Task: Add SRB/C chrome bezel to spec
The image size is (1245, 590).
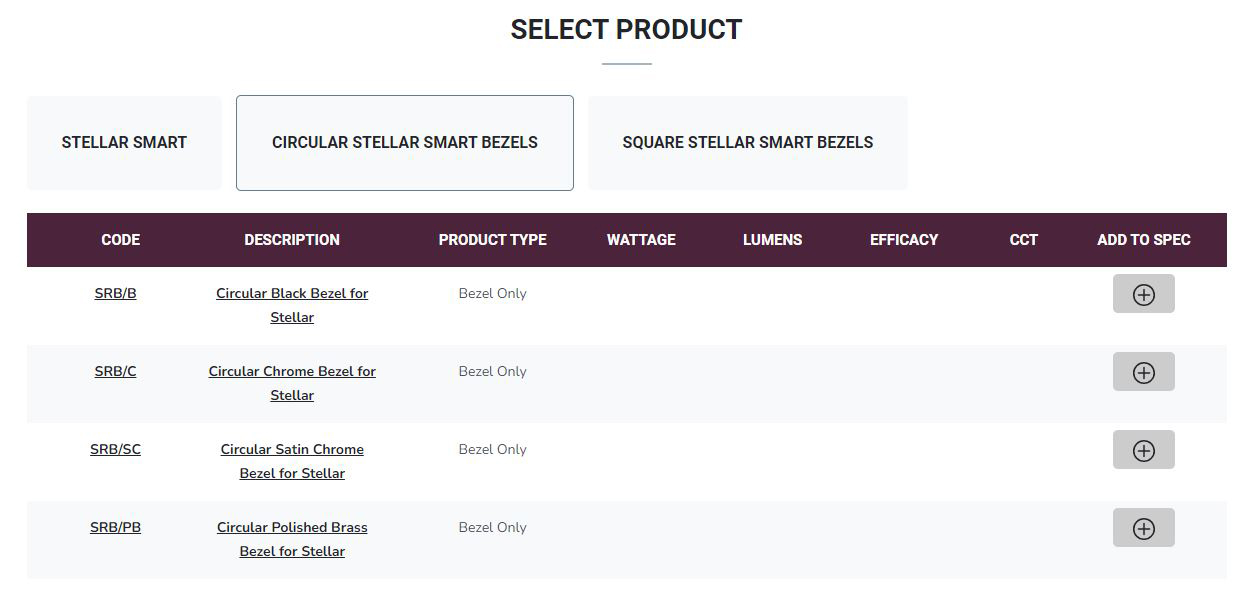Action: click(x=1143, y=372)
